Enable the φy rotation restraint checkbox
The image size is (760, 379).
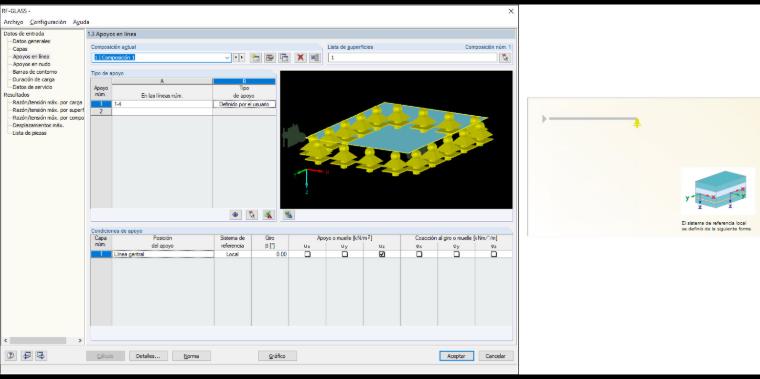point(456,254)
